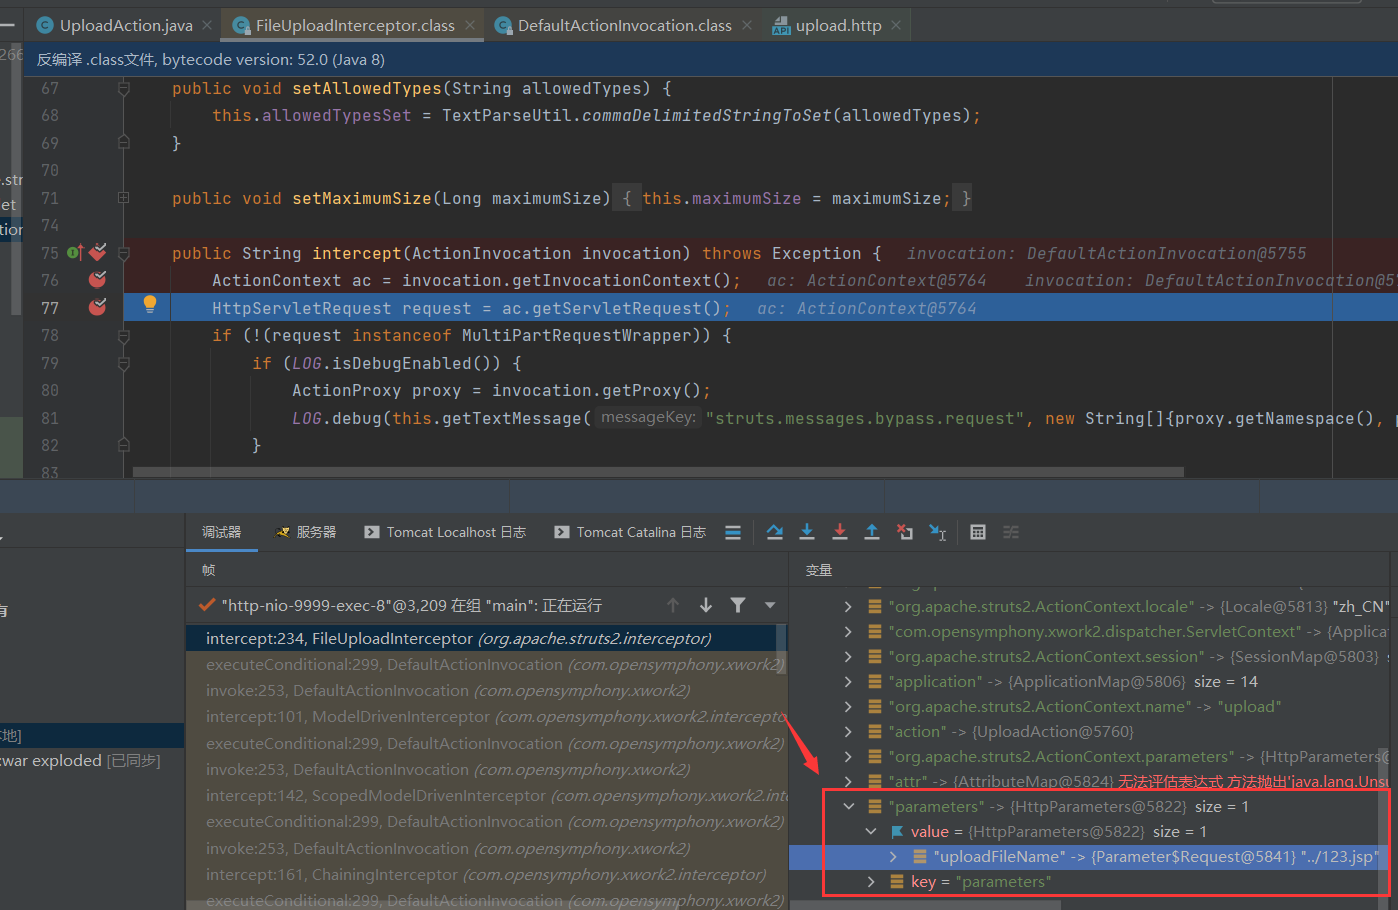Expand the "application" ApplicationMap variable

coord(848,681)
